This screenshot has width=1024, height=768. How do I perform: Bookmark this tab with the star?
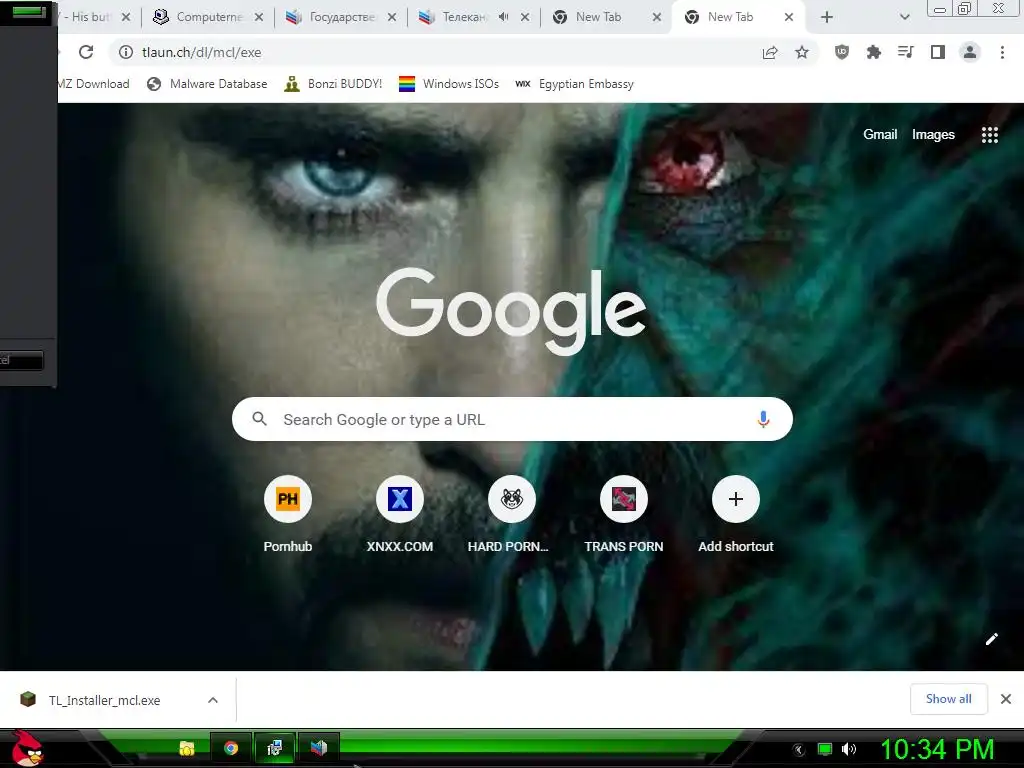click(802, 52)
